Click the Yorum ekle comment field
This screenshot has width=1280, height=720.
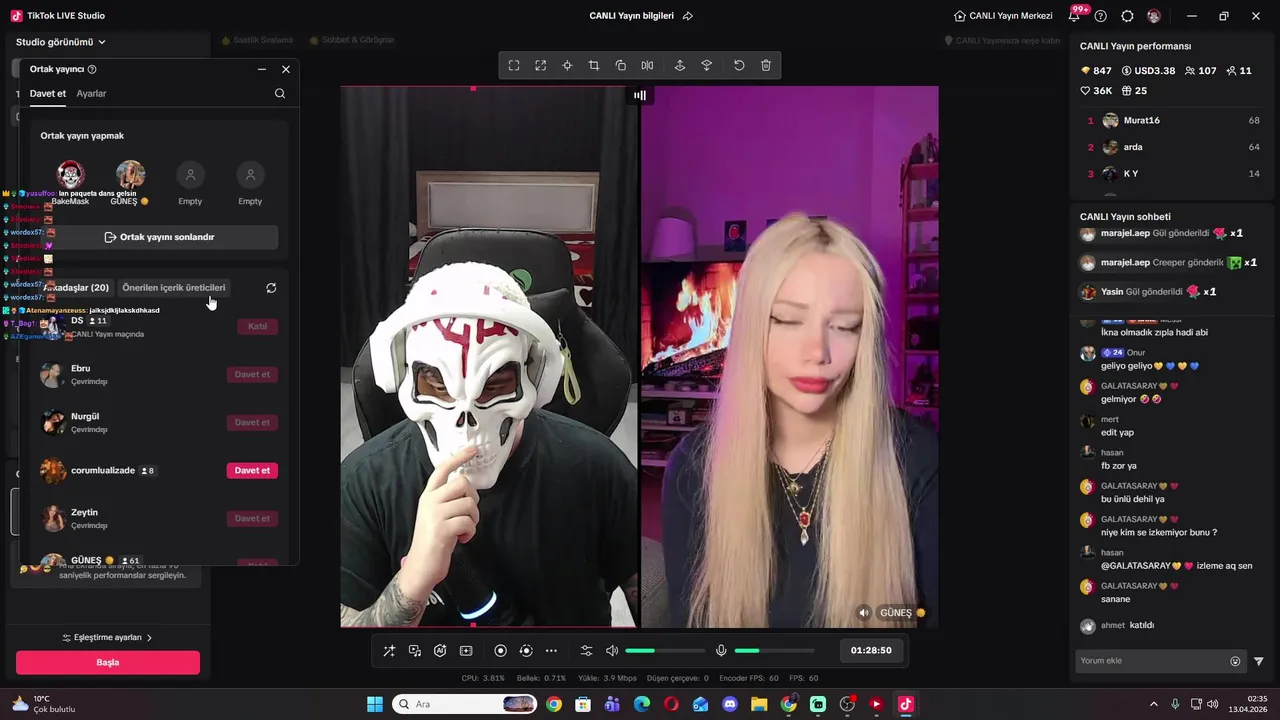point(1150,661)
